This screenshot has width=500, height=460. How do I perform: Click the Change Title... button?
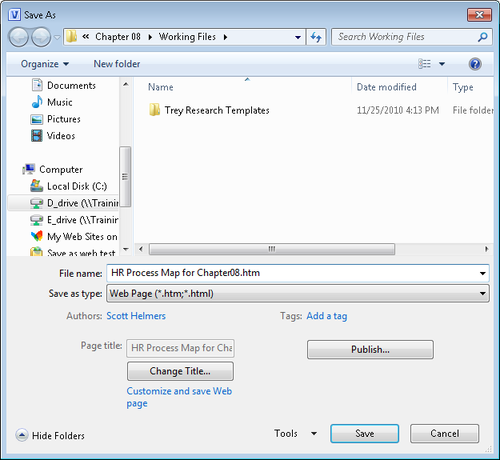[x=180, y=371]
